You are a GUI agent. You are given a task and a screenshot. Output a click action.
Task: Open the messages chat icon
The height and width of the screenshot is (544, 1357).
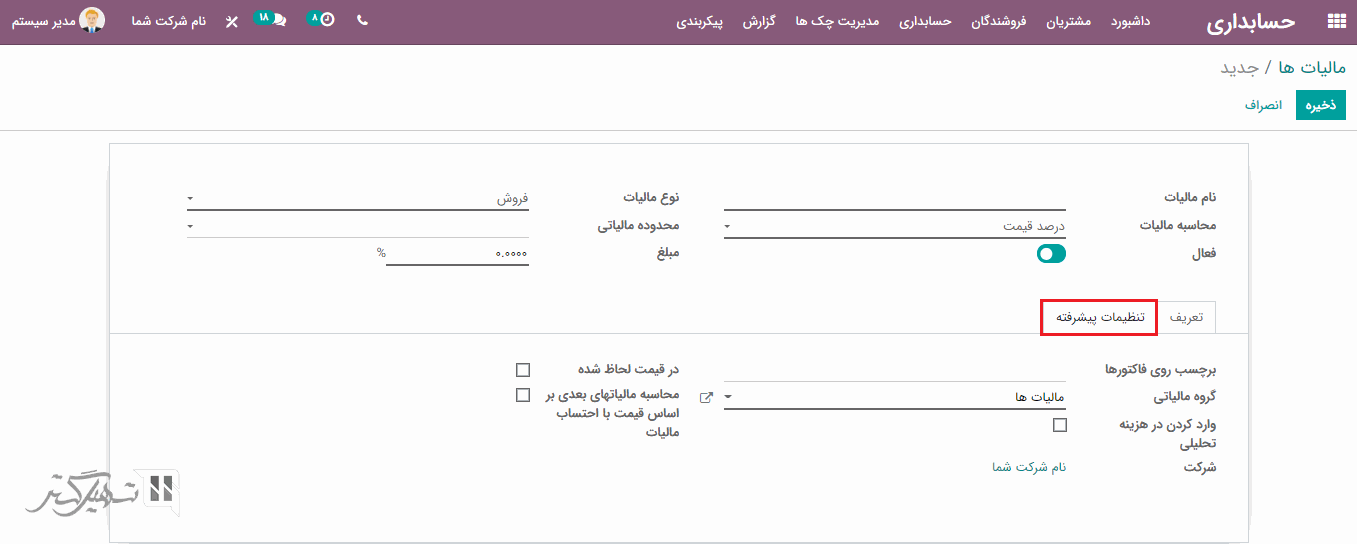click(x=277, y=21)
